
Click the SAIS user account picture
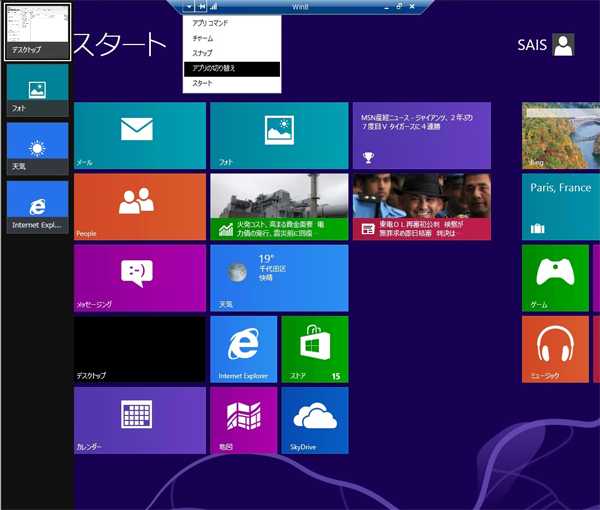tap(563, 45)
